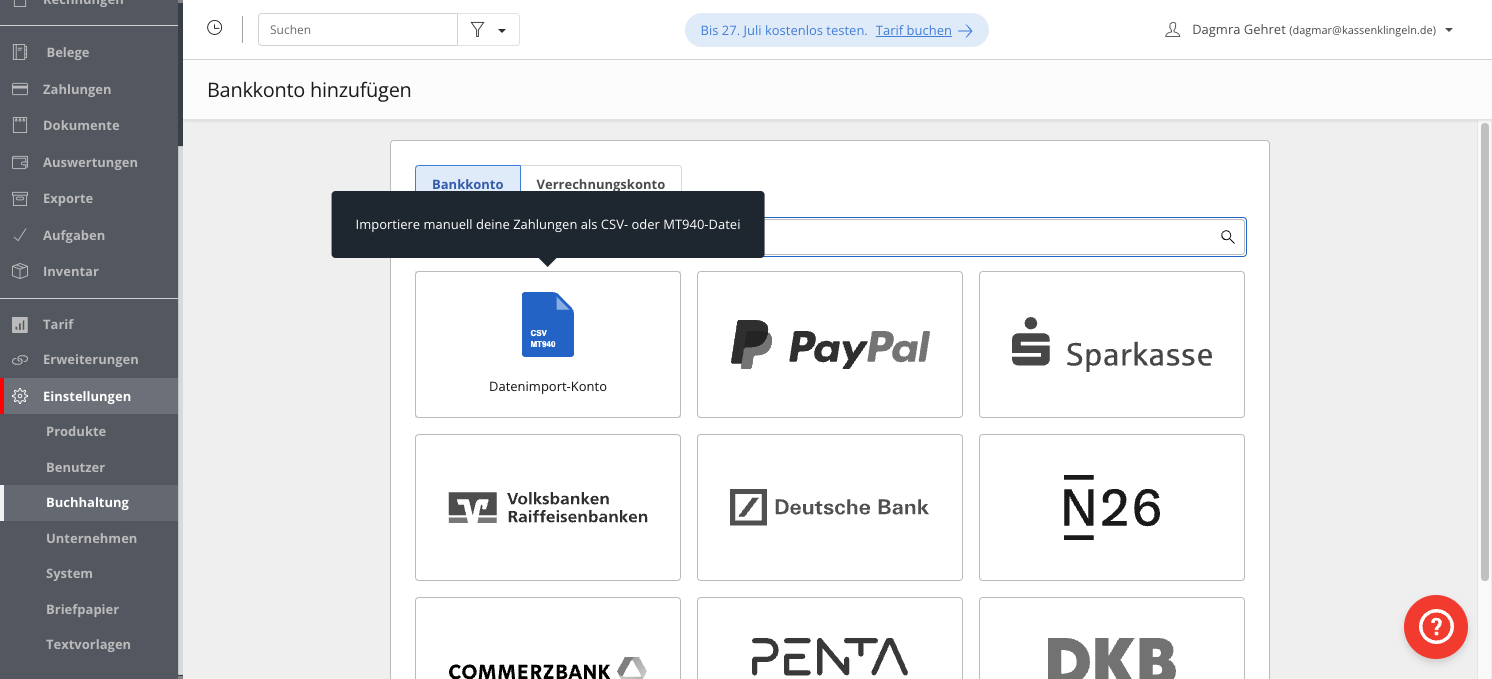Select the DKB bank tile
Viewport: 1492px width, 679px height.
[x=1112, y=639]
